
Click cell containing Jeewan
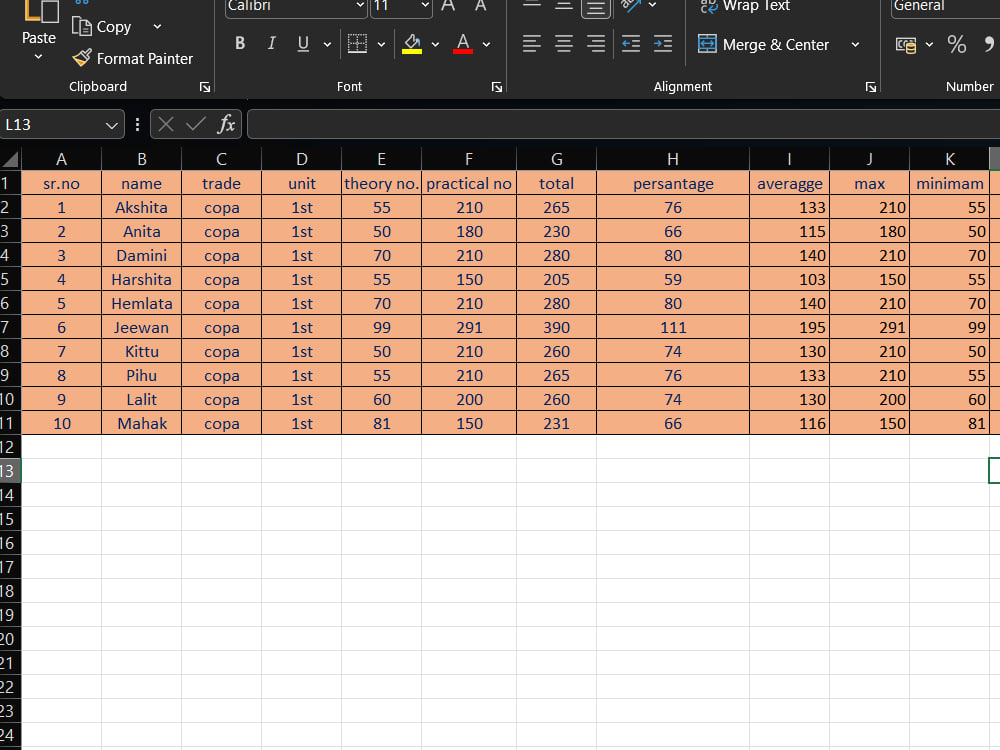coord(142,327)
